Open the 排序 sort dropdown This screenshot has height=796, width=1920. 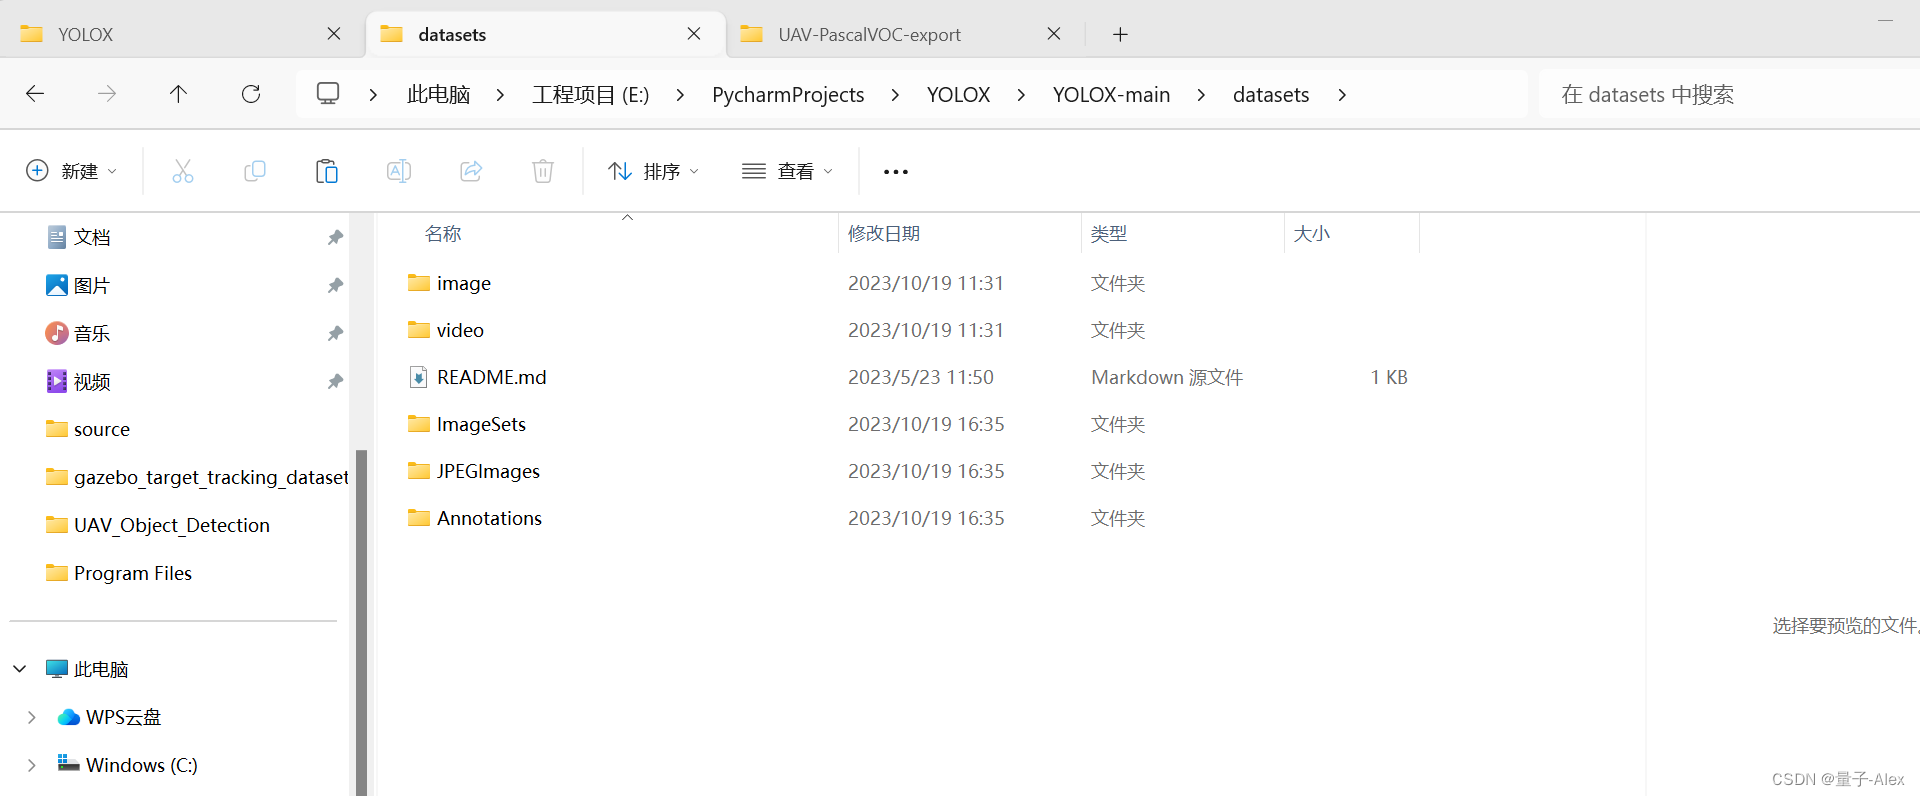(x=653, y=171)
